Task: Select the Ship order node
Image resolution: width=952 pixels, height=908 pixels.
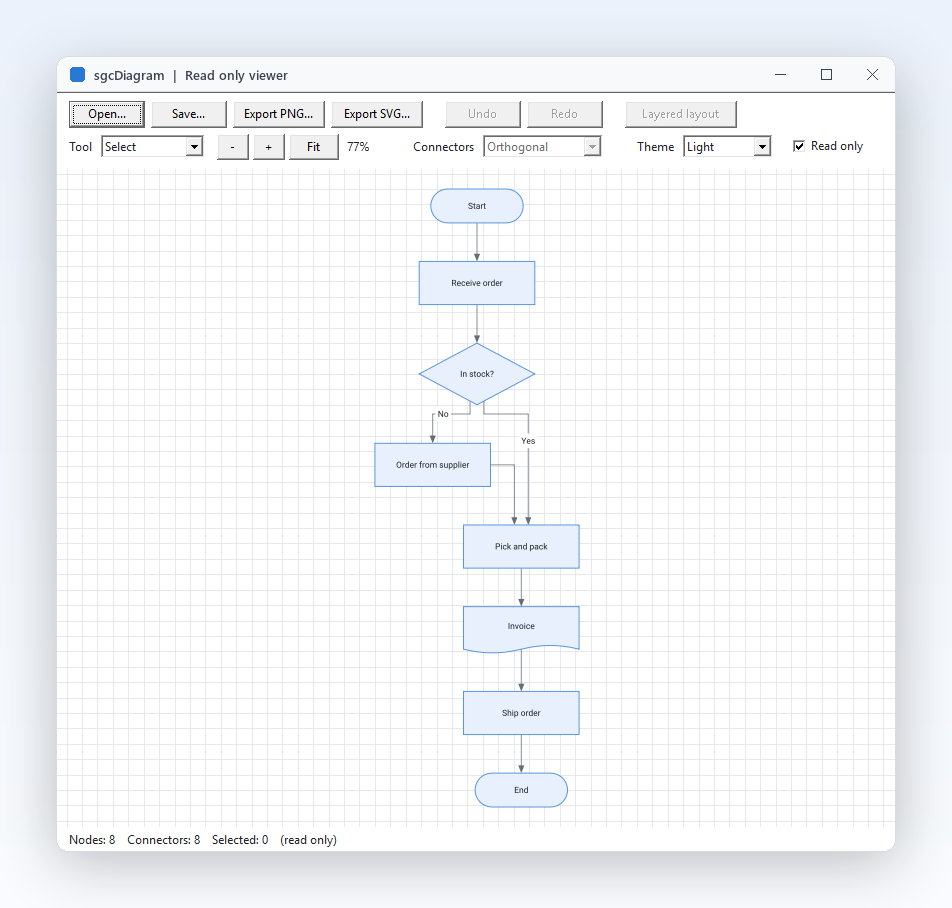Action: coord(521,713)
